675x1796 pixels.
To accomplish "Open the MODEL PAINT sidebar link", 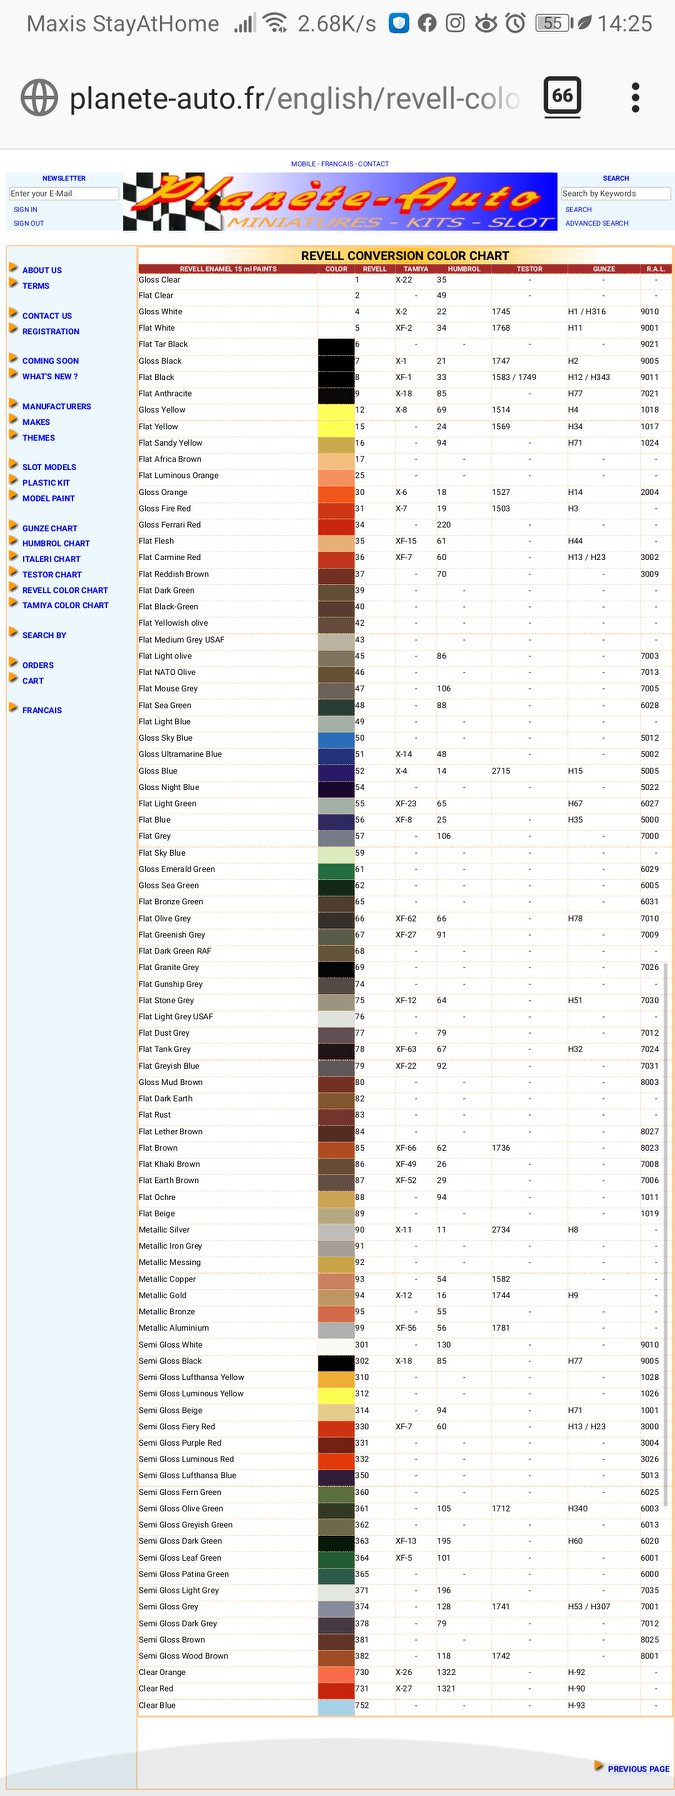I will click(x=49, y=498).
